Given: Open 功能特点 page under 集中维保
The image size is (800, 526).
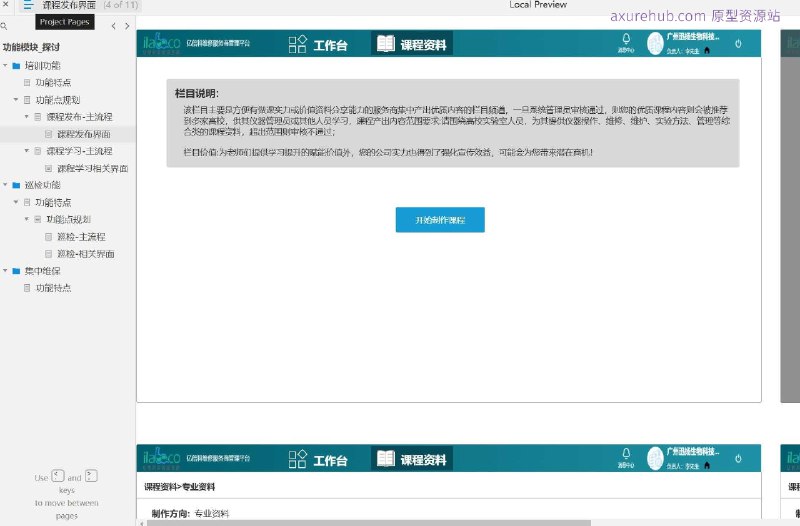Looking at the screenshot, I should click(53, 288).
